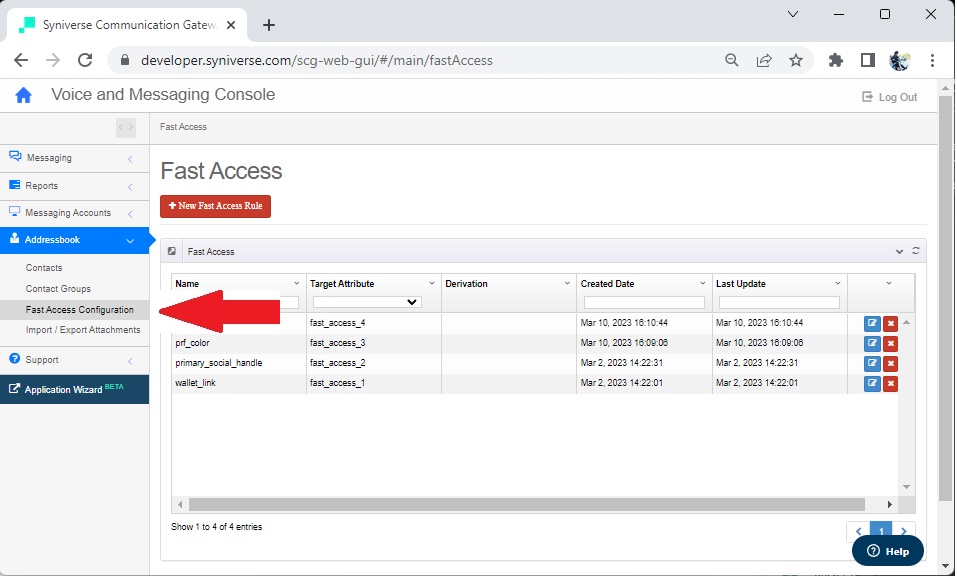
Task: Delete the fast_access_4 rule
Action: click(x=890, y=323)
